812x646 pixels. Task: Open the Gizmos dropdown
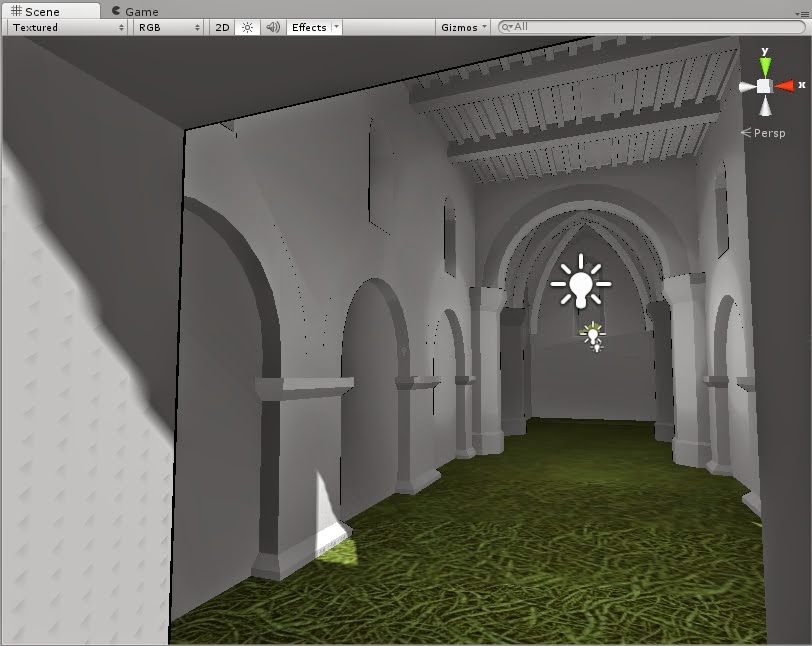coord(463,27)
